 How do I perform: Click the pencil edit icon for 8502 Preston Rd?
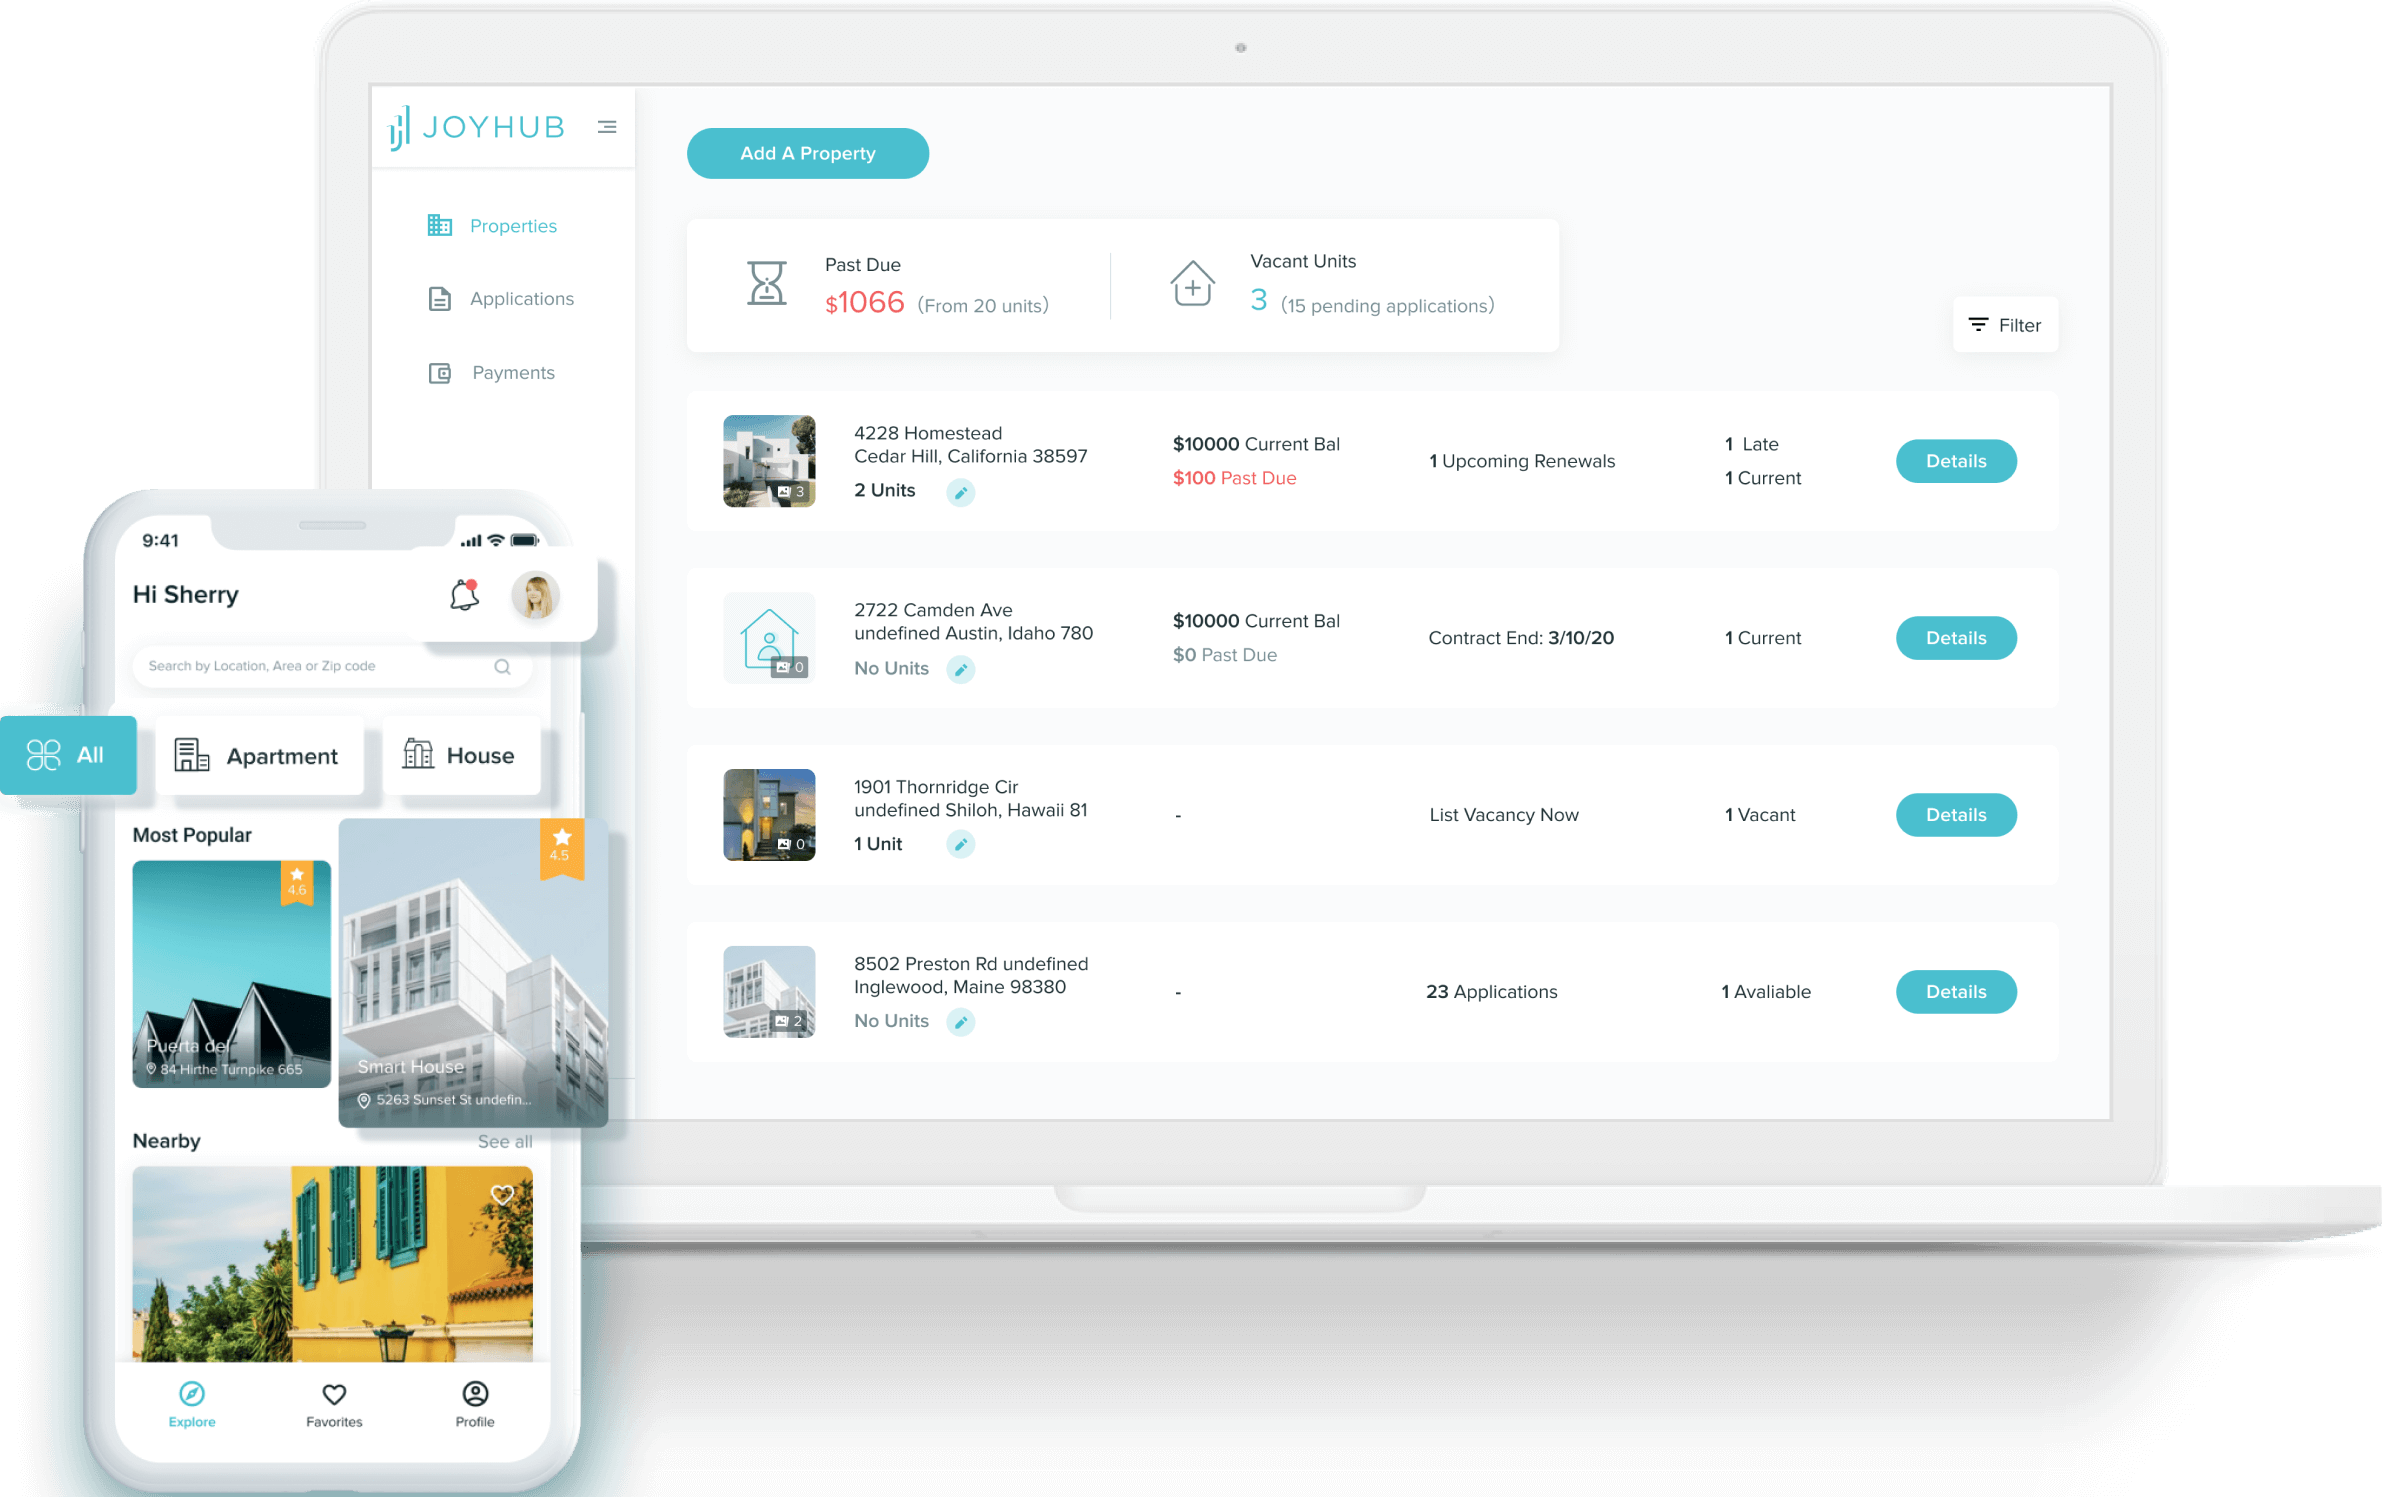tap(960, 1022)
